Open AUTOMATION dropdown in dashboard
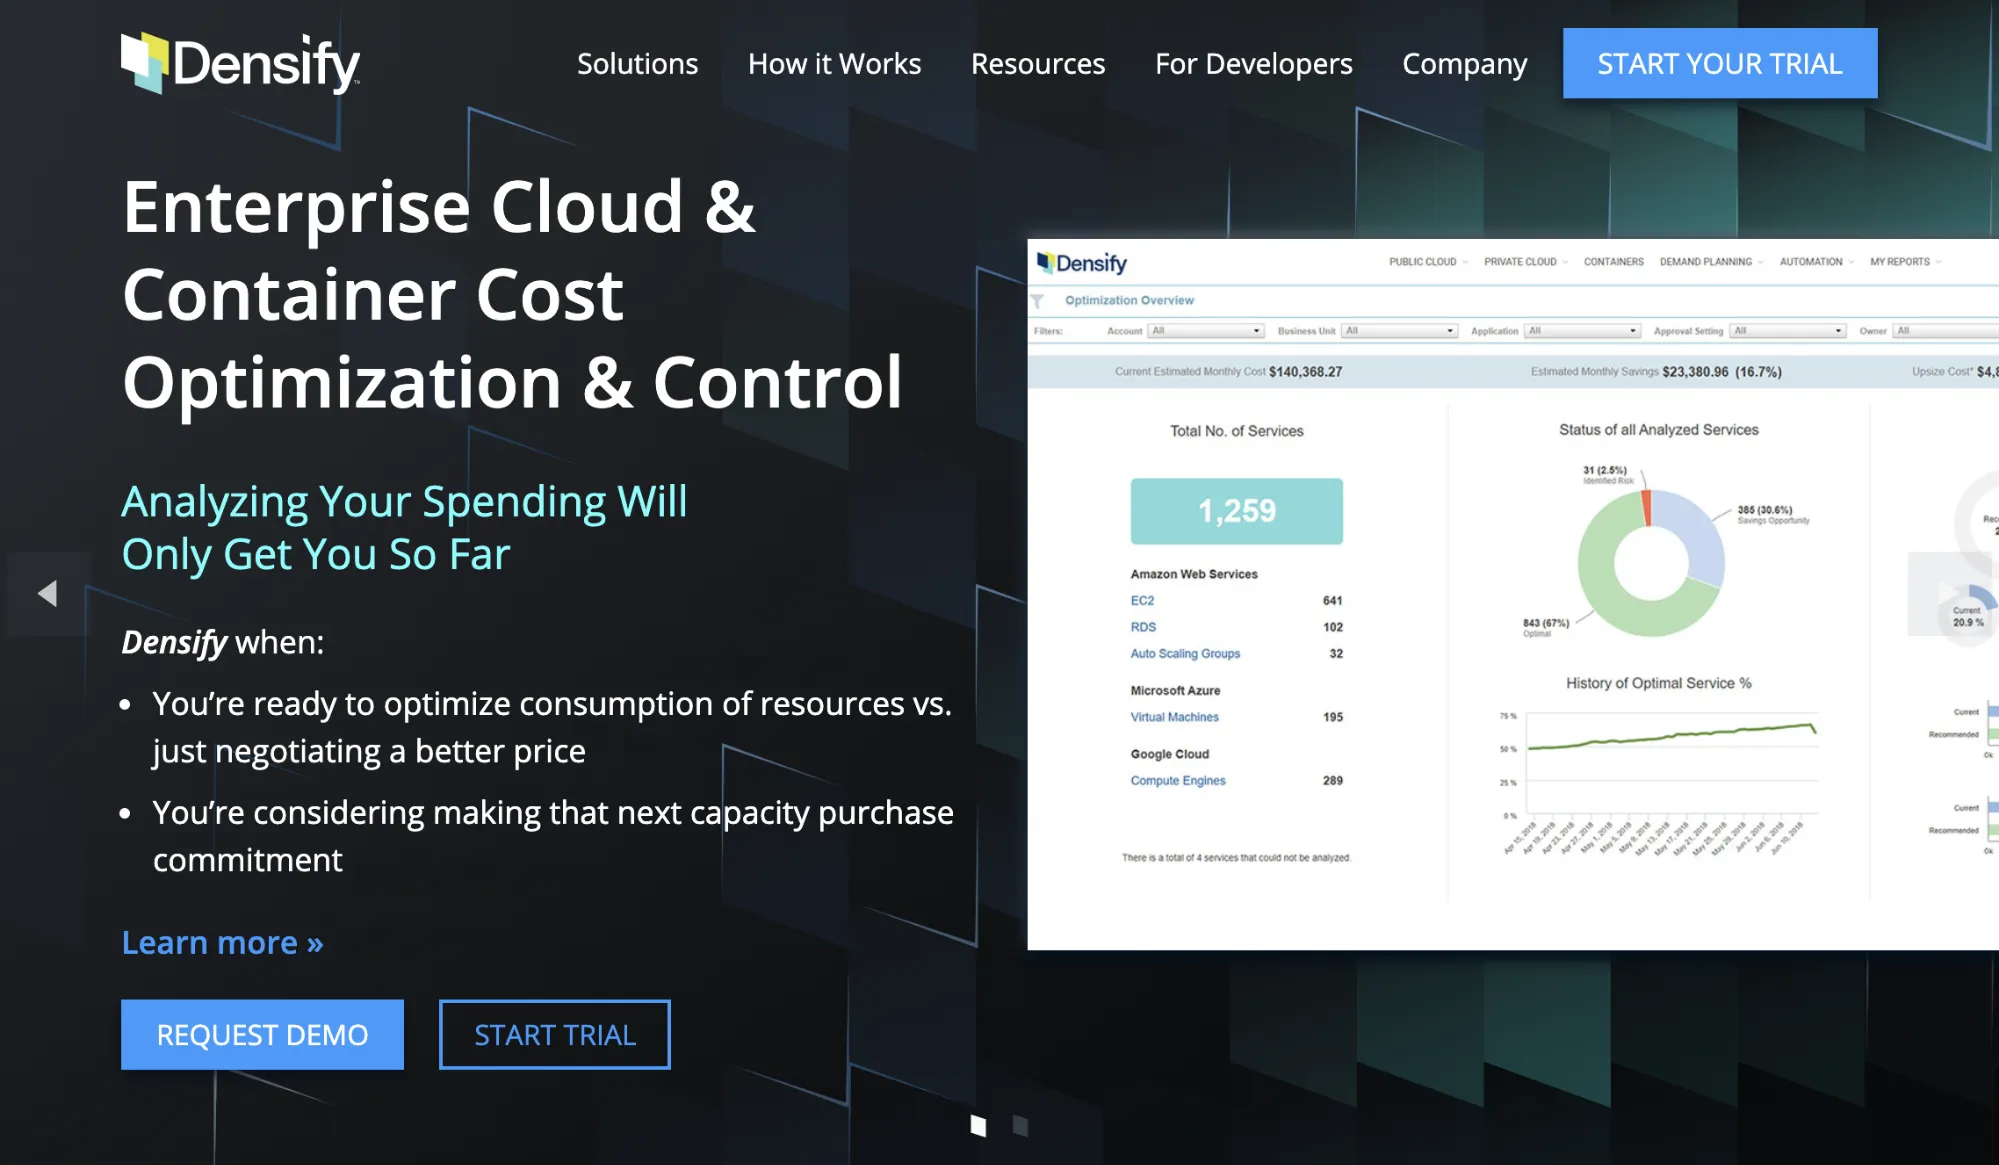The image size is (1999, 1165). [1816, 262]
